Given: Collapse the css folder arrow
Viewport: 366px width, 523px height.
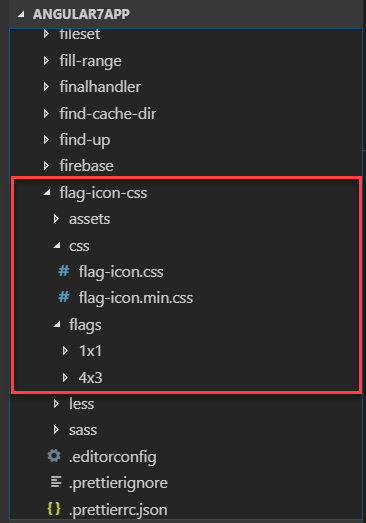Looking at the screenshot, I should point(57,245).
